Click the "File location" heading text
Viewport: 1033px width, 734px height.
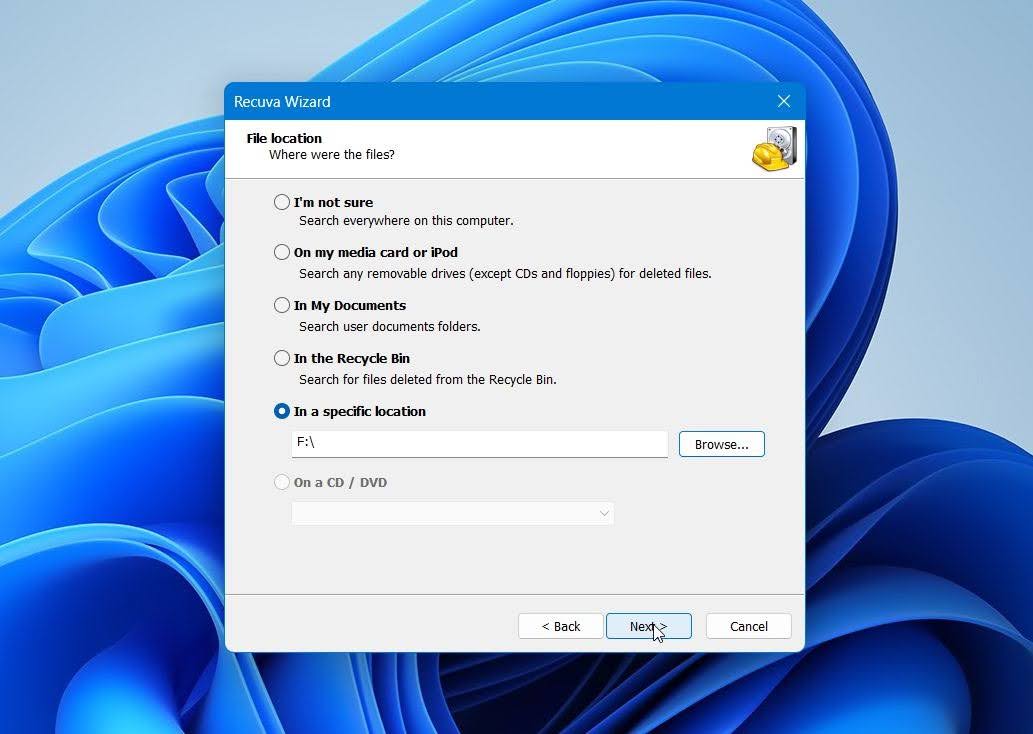coord(284,138)
